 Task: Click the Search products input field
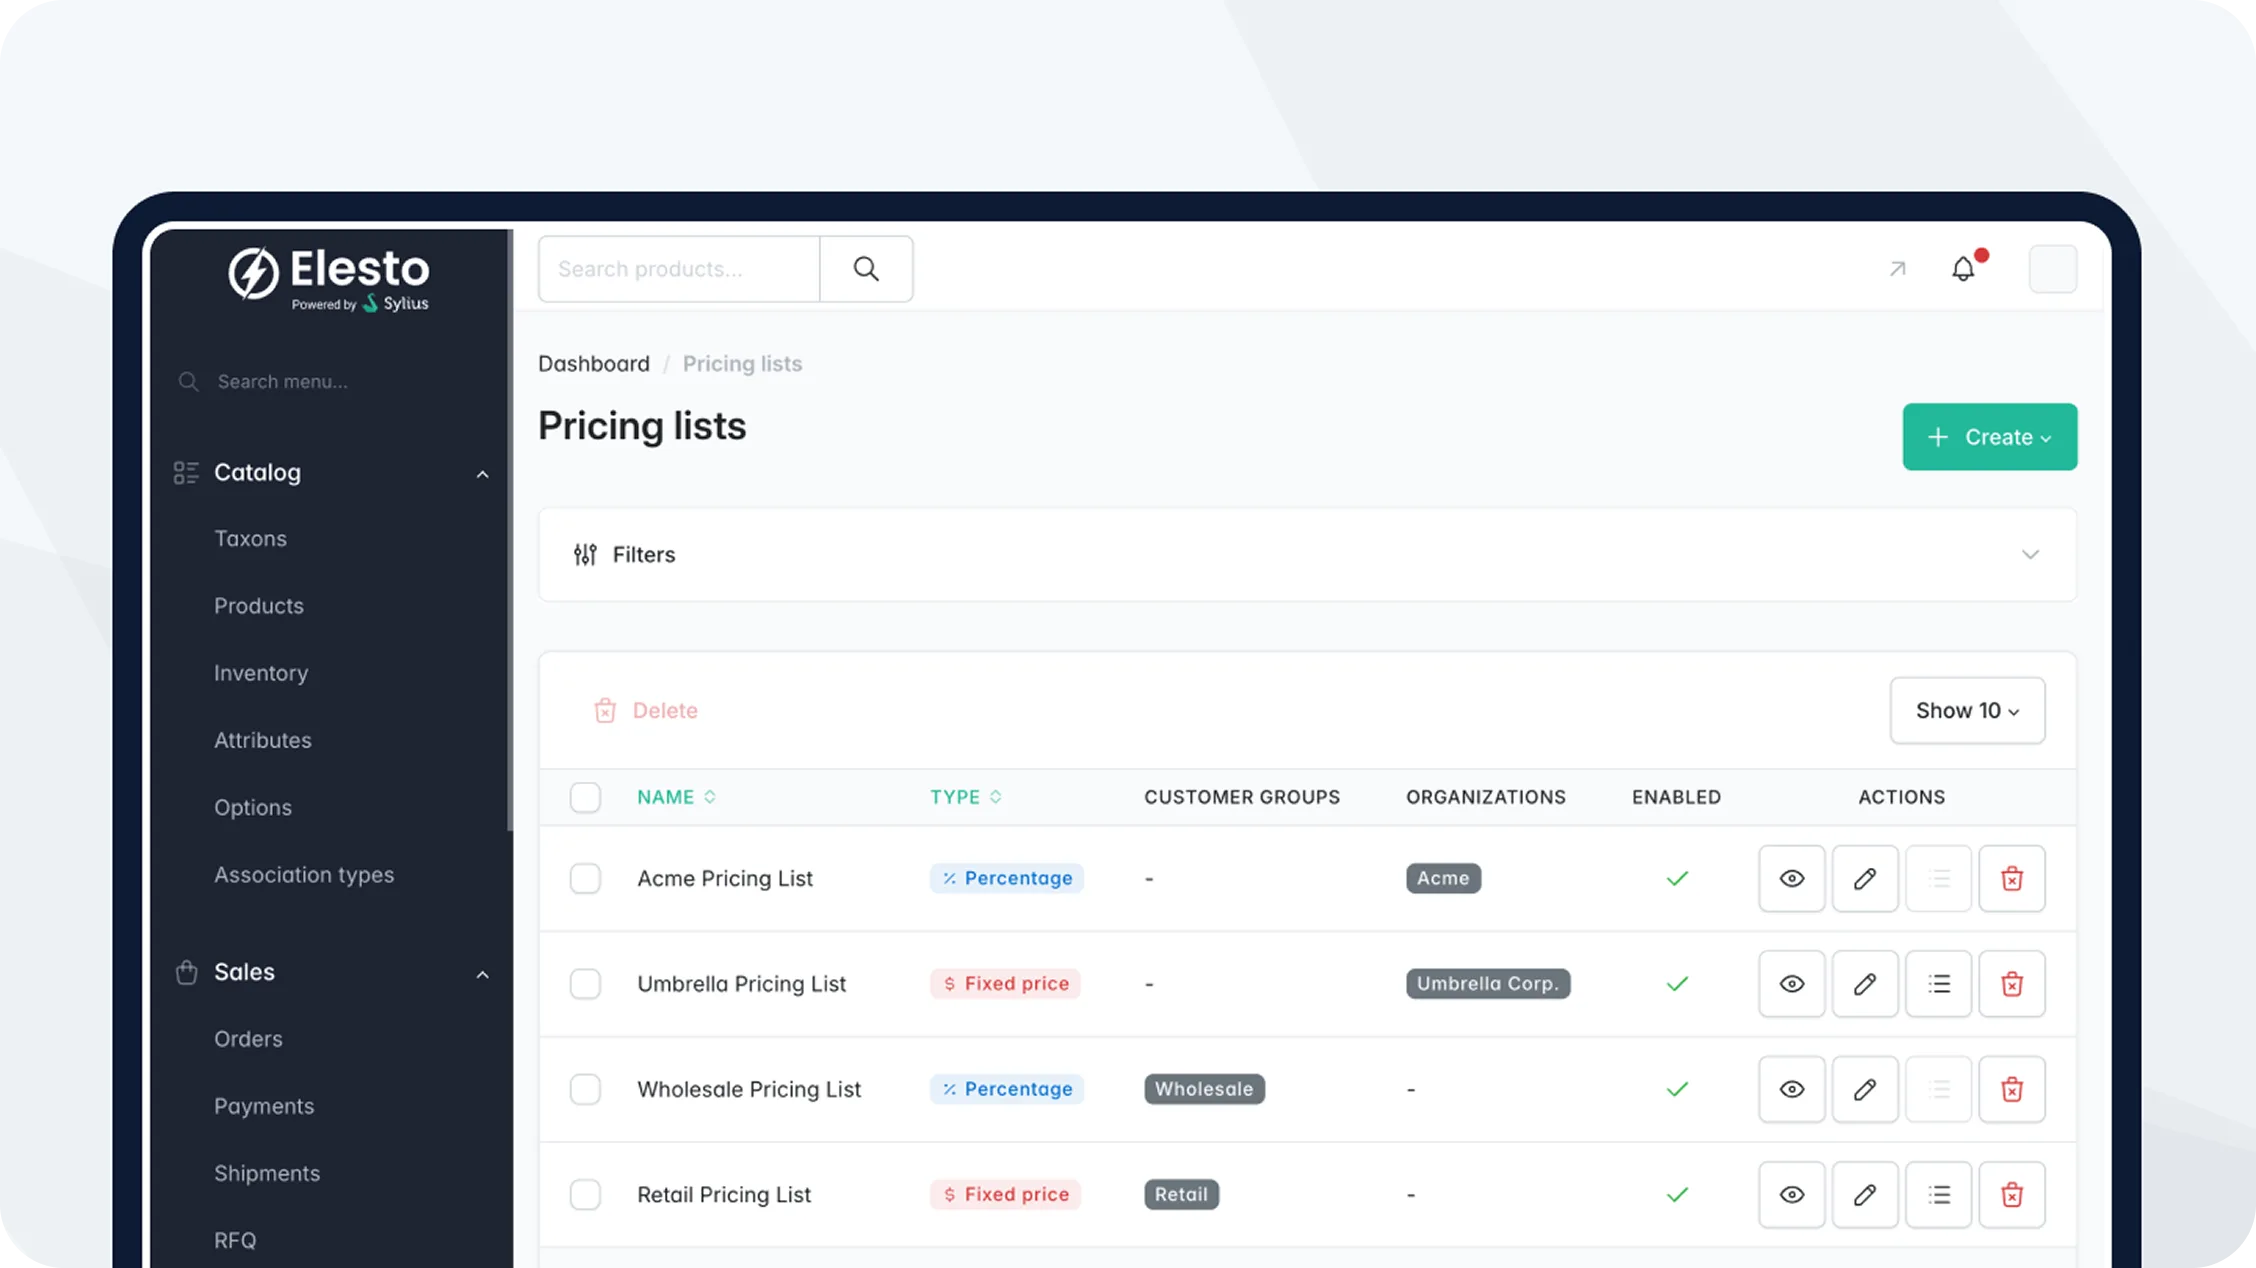tap(679, 269)
